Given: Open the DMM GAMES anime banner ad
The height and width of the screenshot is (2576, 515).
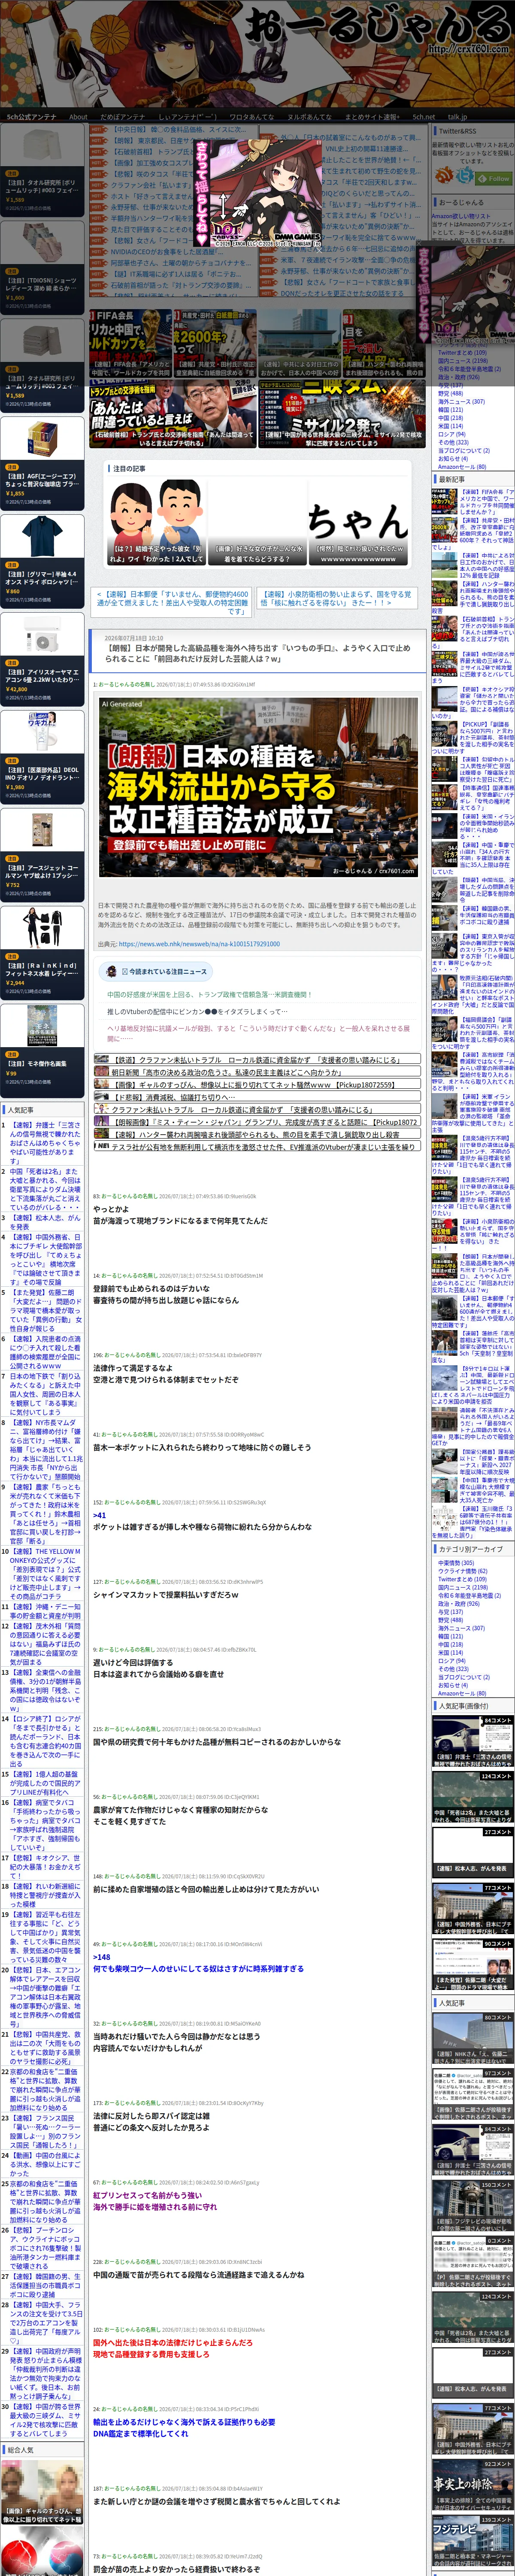Looking at the screenshot, I should point(257,193).
